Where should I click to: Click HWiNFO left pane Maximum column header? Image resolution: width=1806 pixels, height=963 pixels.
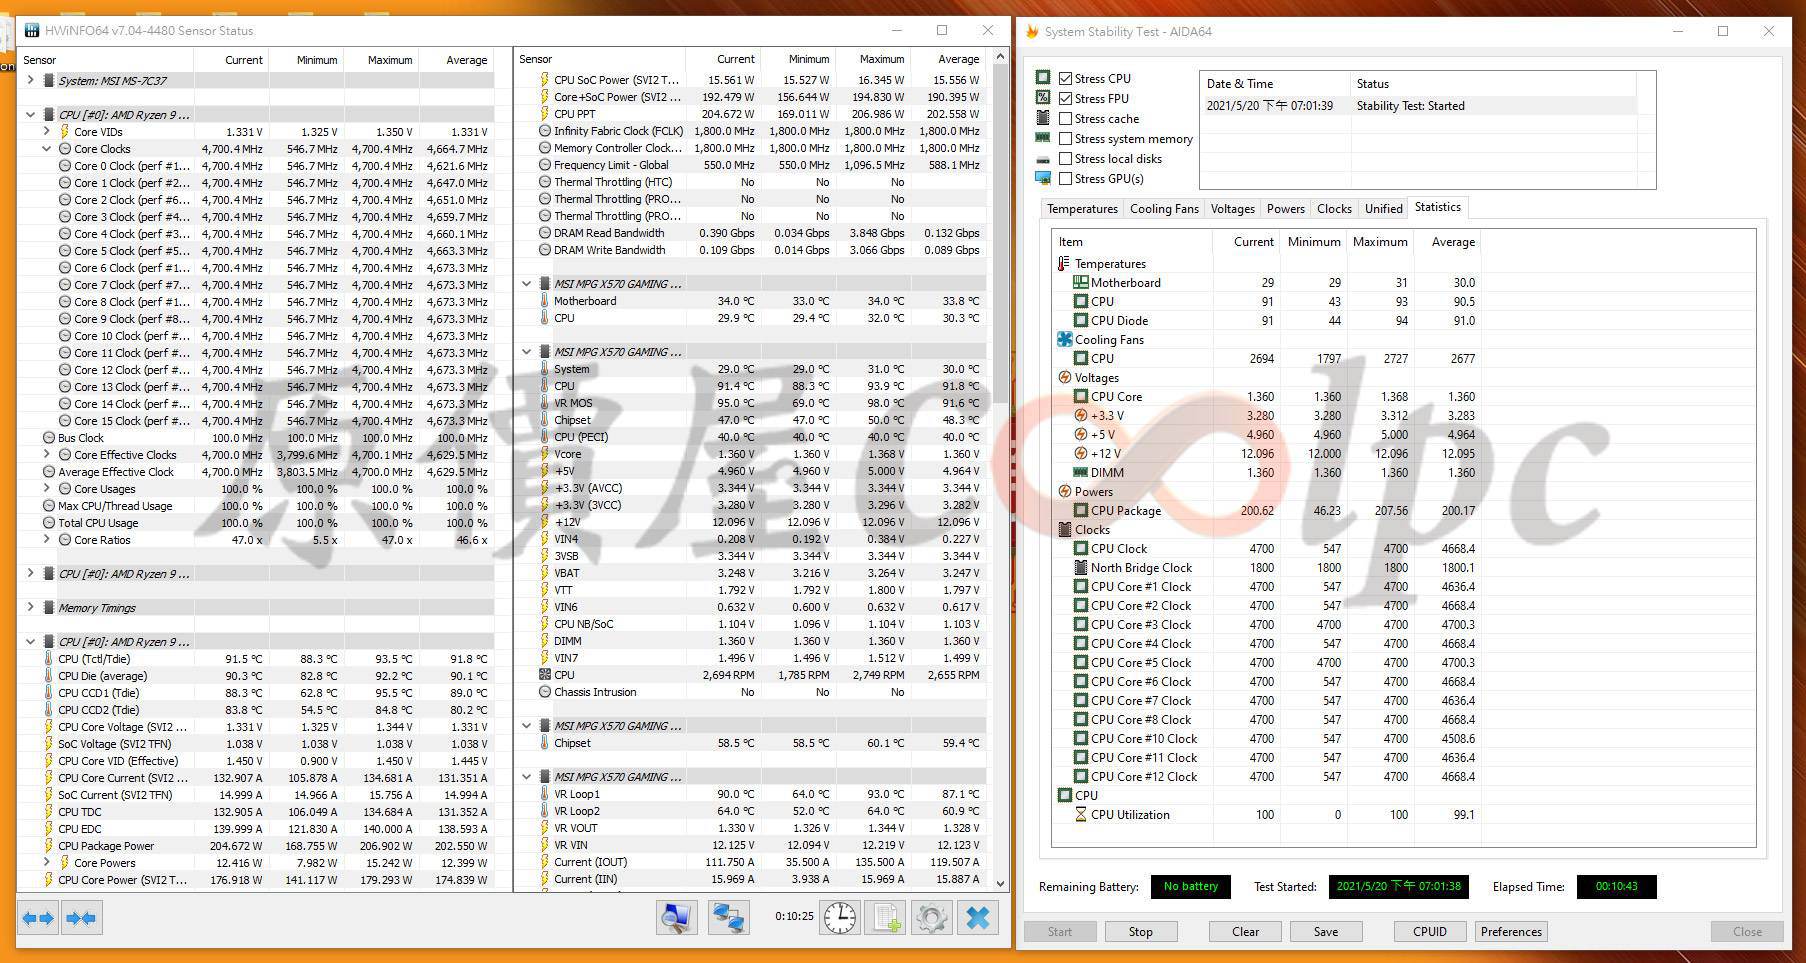[381, 60]
